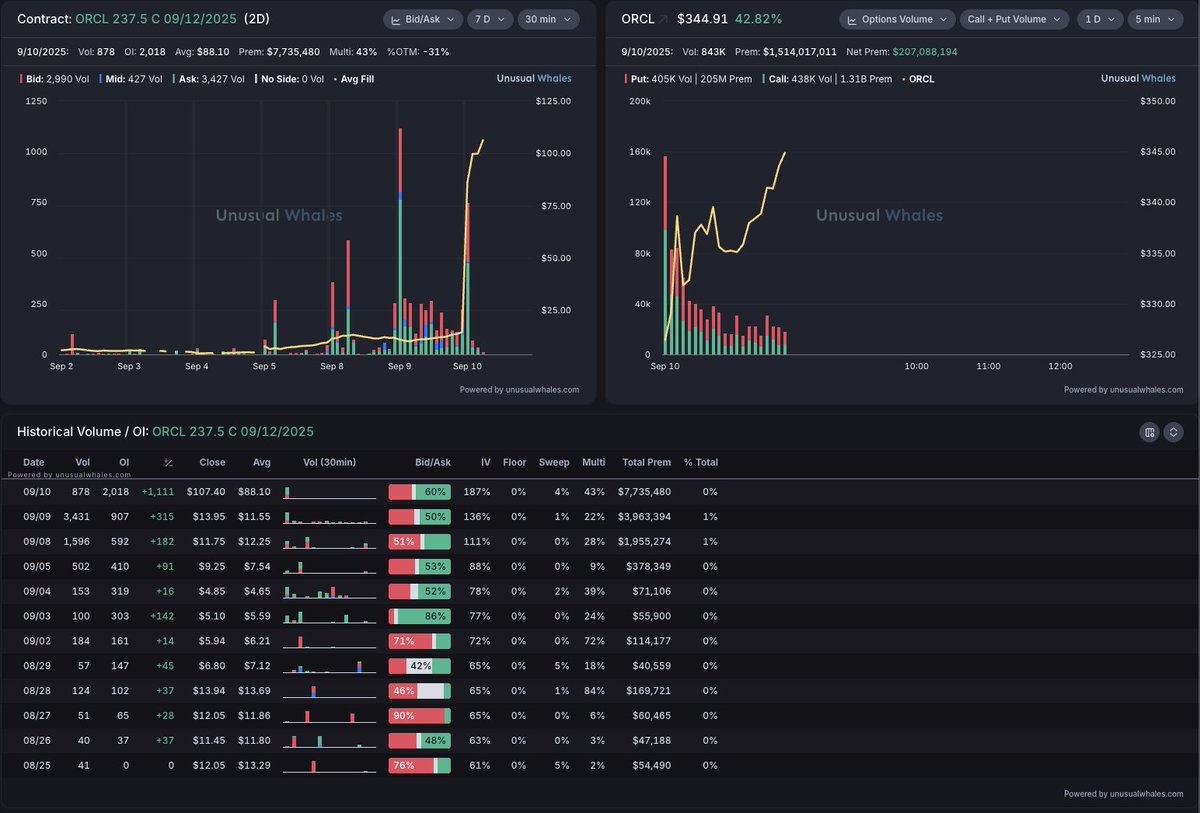Sort table by Sweep column header
This screenshot has width=1200, height=813.
(554, 462)
